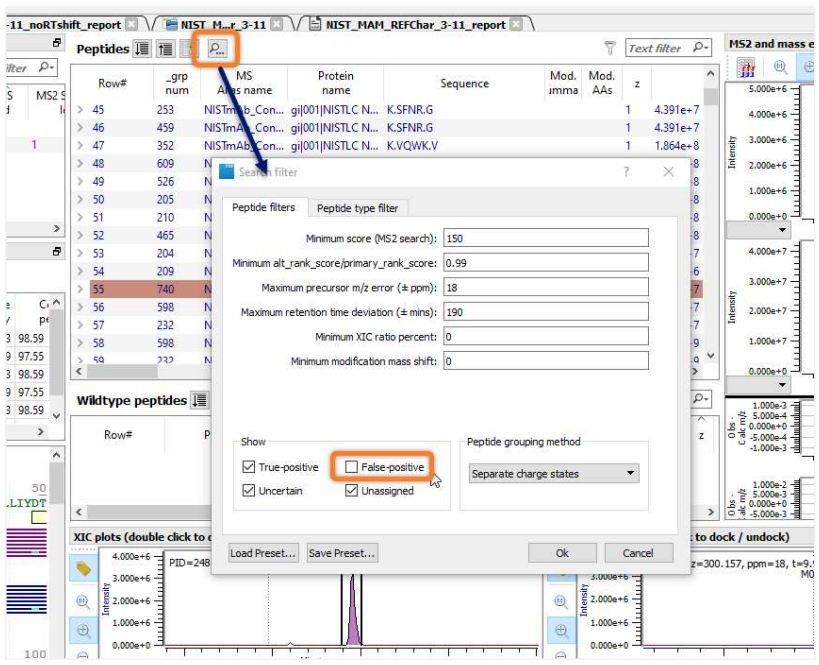This screenshot has height=665, width=819.
Task: Toggle the Unassigned checkbox
Action: [352, 491]
